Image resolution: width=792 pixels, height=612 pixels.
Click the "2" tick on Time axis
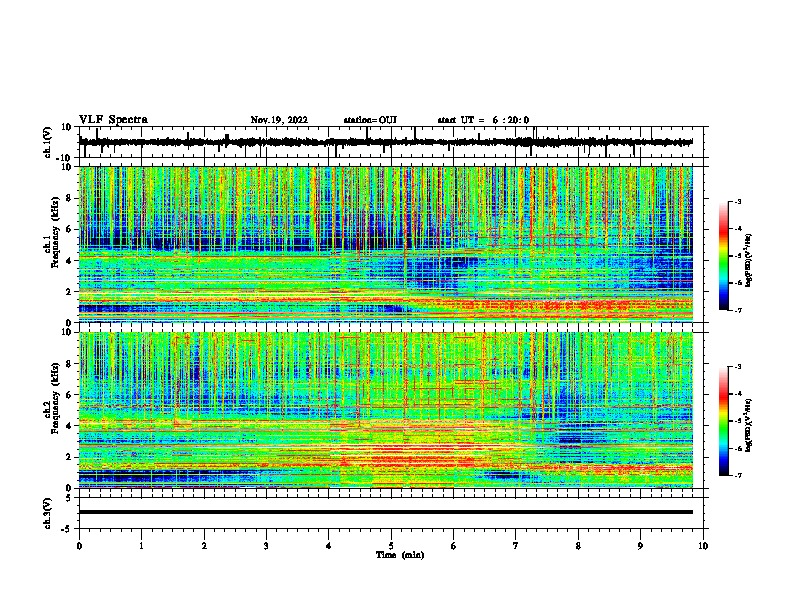pyautogui.click(x=204, y=546)
